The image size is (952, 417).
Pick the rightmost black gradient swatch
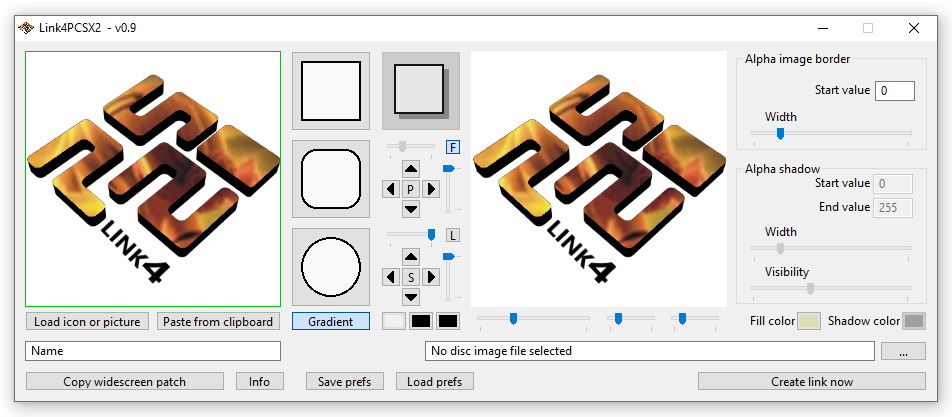click(448, 322)
